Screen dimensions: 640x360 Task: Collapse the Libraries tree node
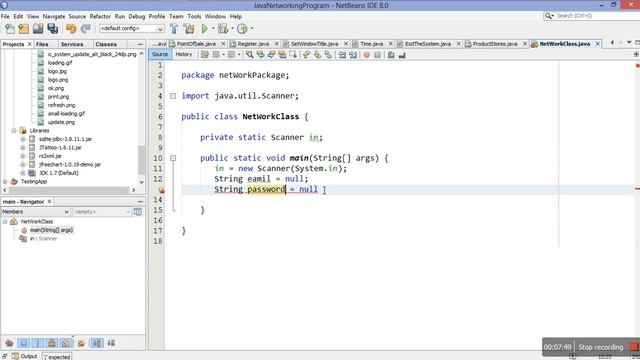click(x=14, y=131)
